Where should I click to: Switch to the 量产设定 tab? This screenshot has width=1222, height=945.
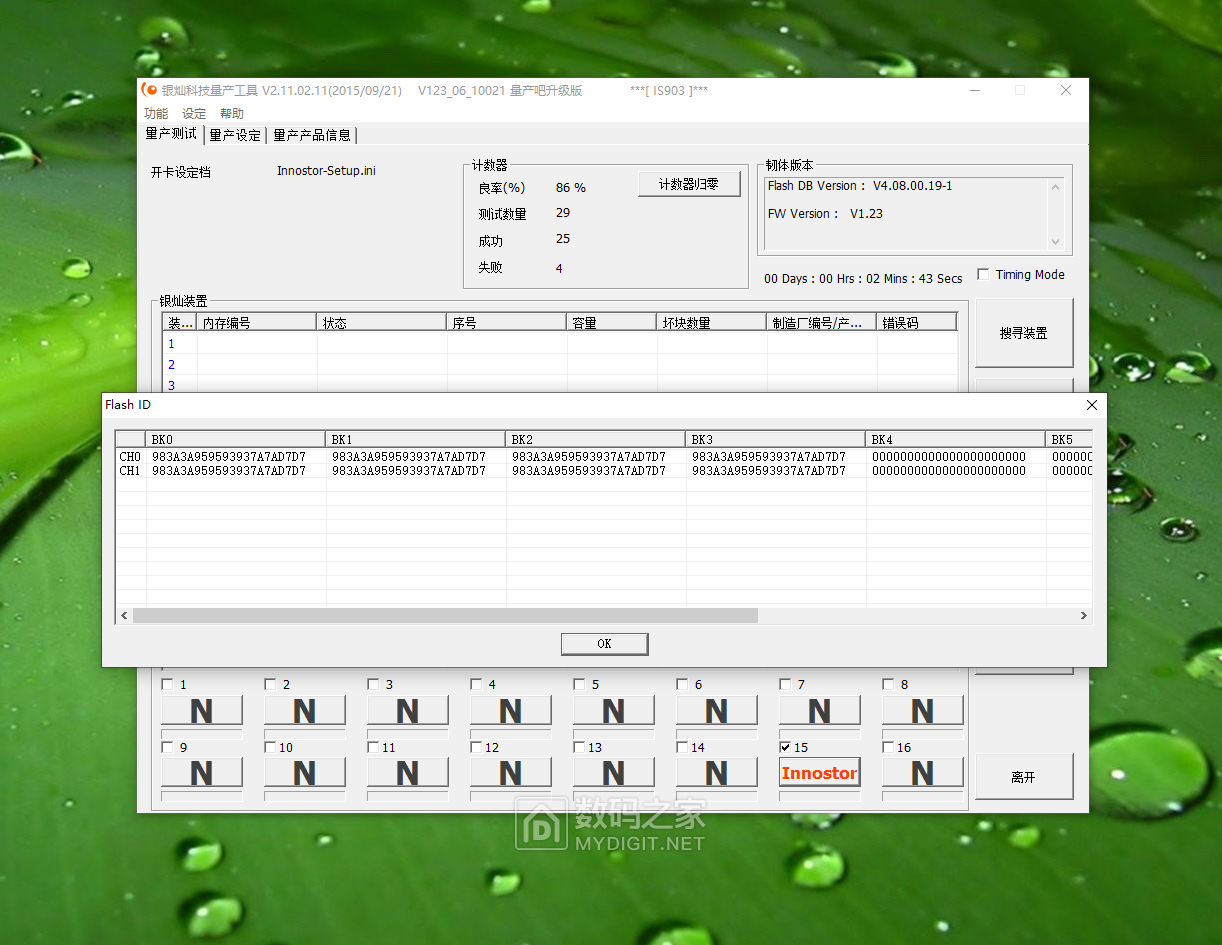(235, 135)
